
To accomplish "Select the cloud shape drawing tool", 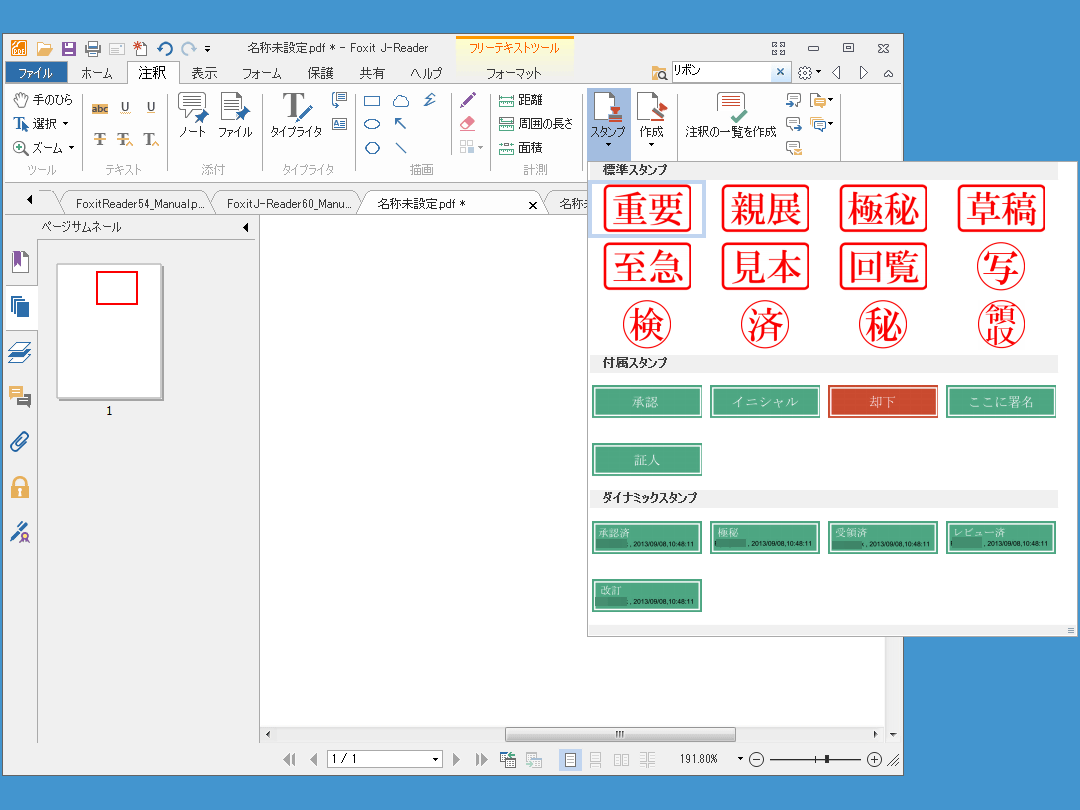I will [401, 101].
